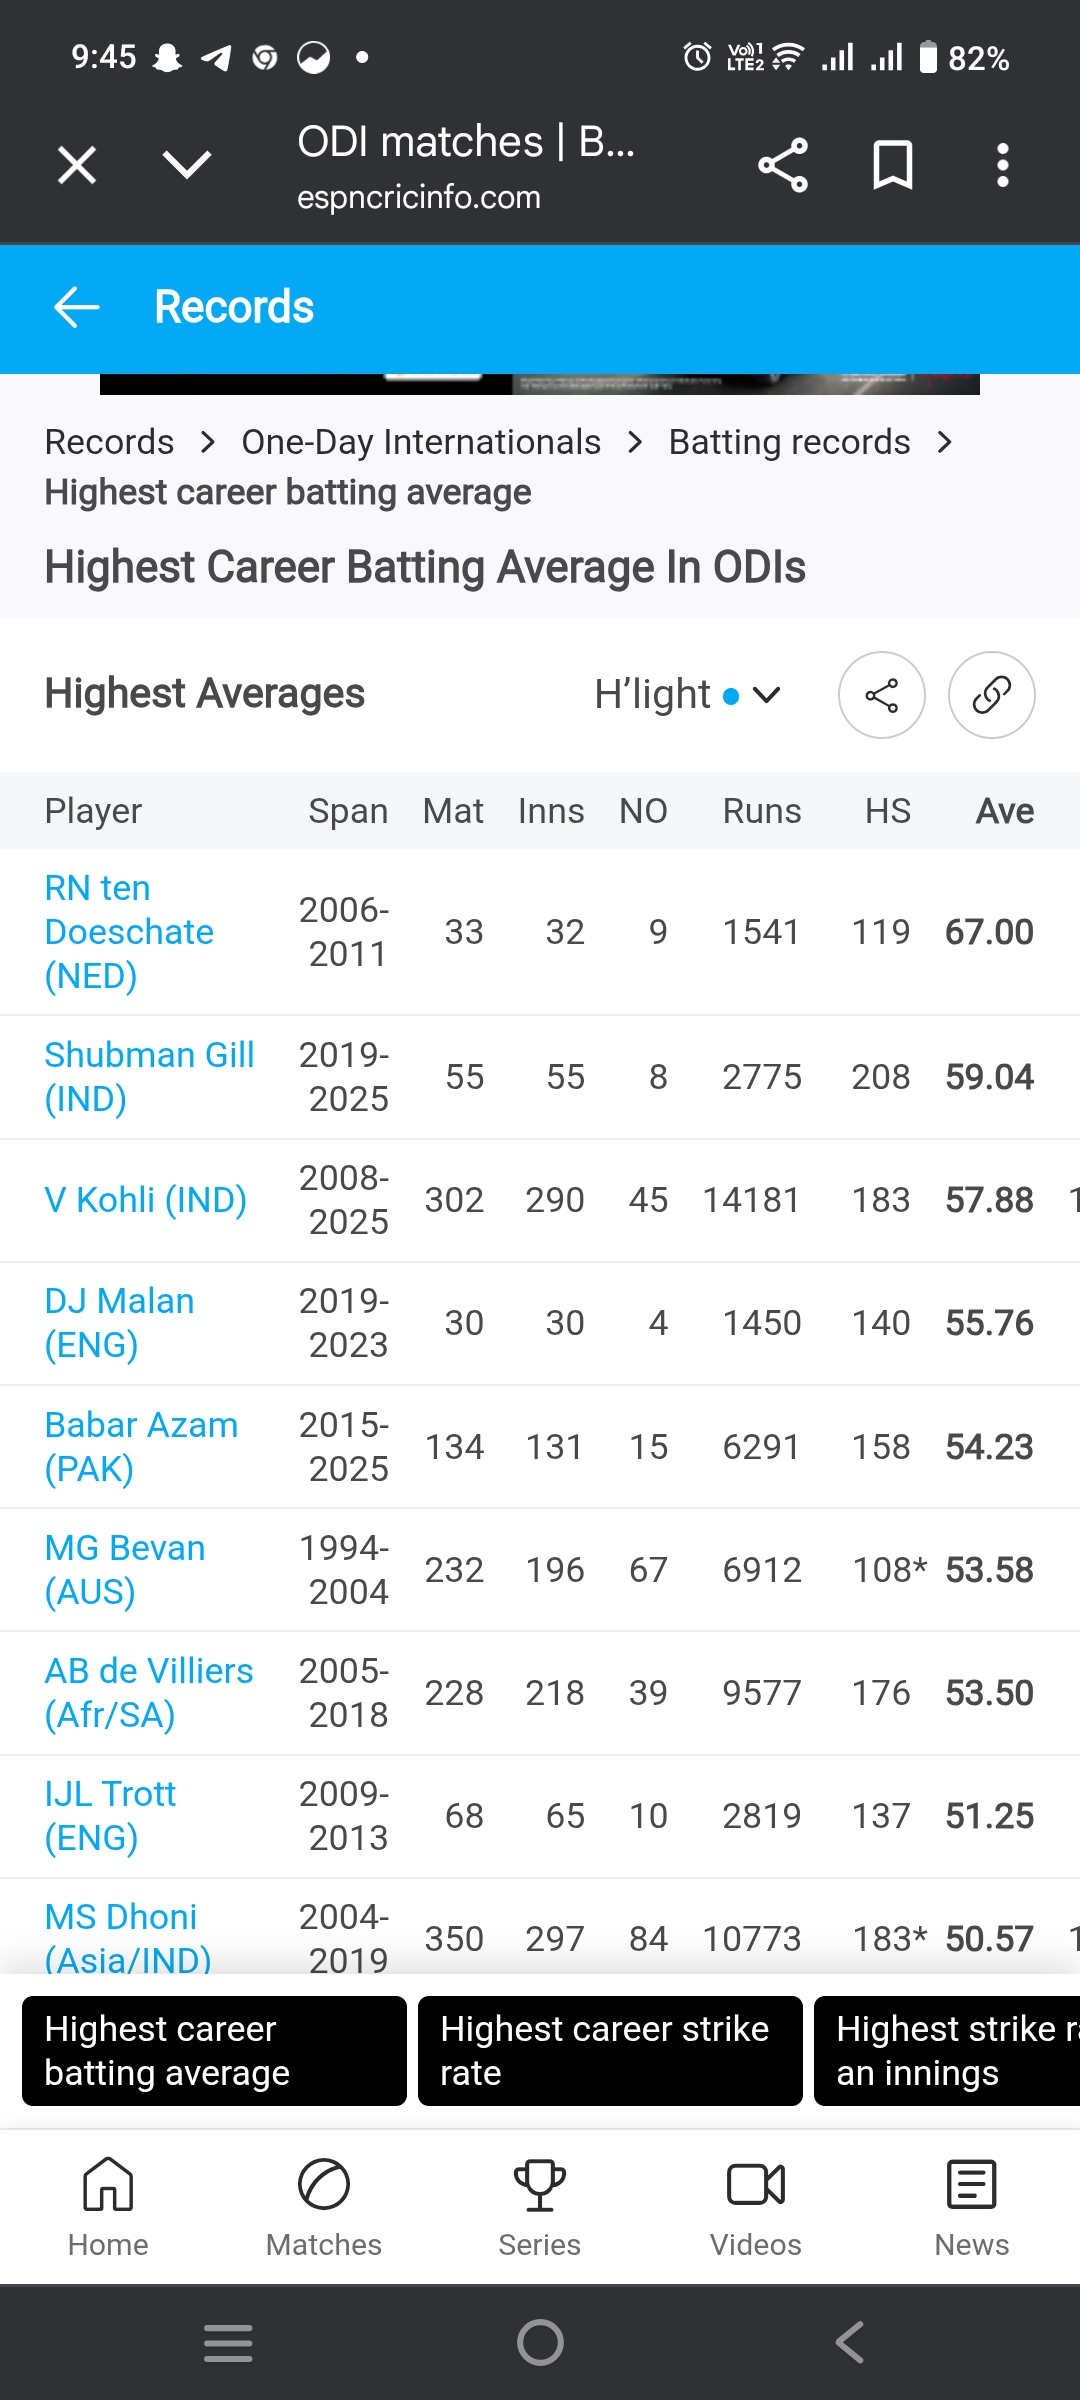Go to Home tab
Image resolution: width=1080 pixels, height=2400 pixels.
click(108, 2207)
